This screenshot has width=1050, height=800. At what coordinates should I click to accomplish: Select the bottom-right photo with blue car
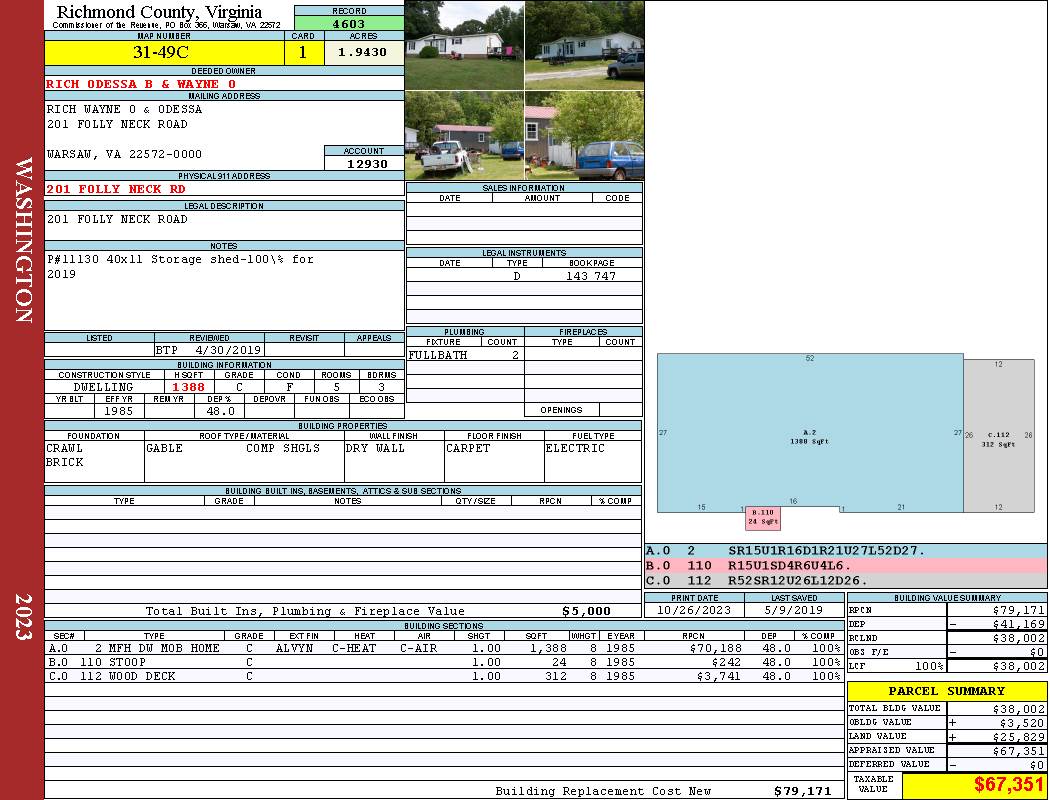pos(584,136)
